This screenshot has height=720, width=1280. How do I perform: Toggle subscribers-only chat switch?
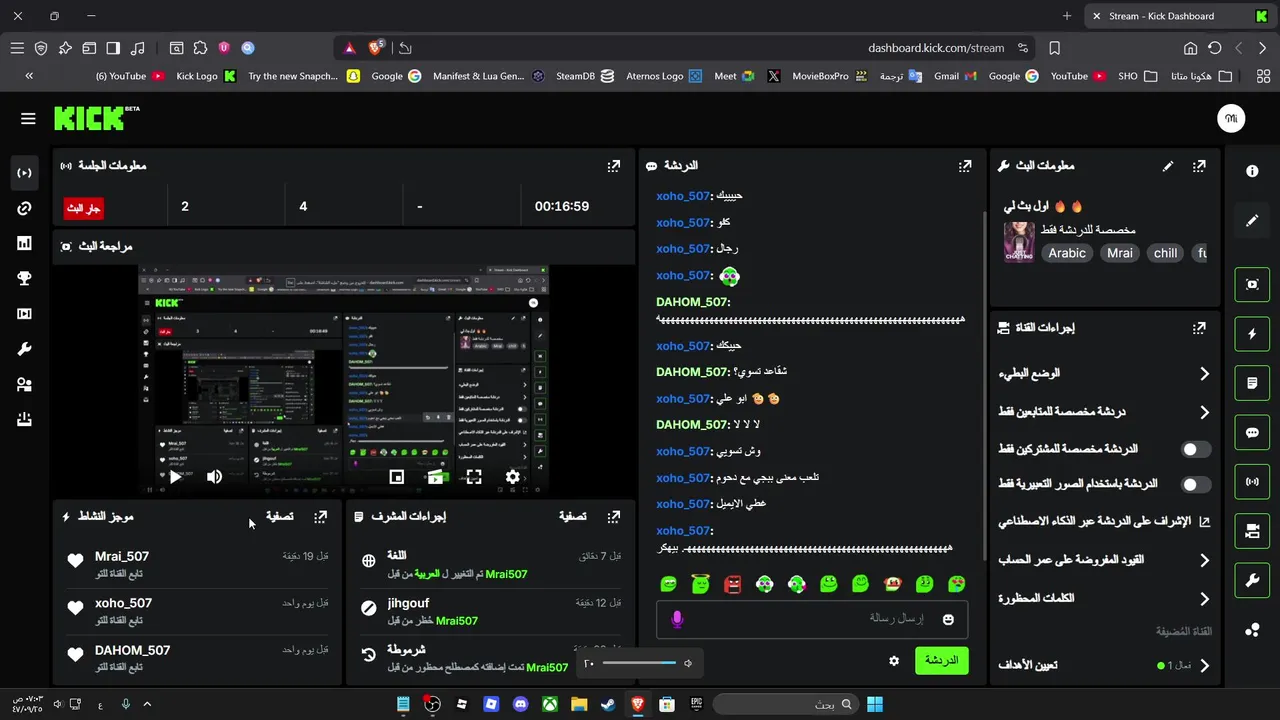(1196, 450)
